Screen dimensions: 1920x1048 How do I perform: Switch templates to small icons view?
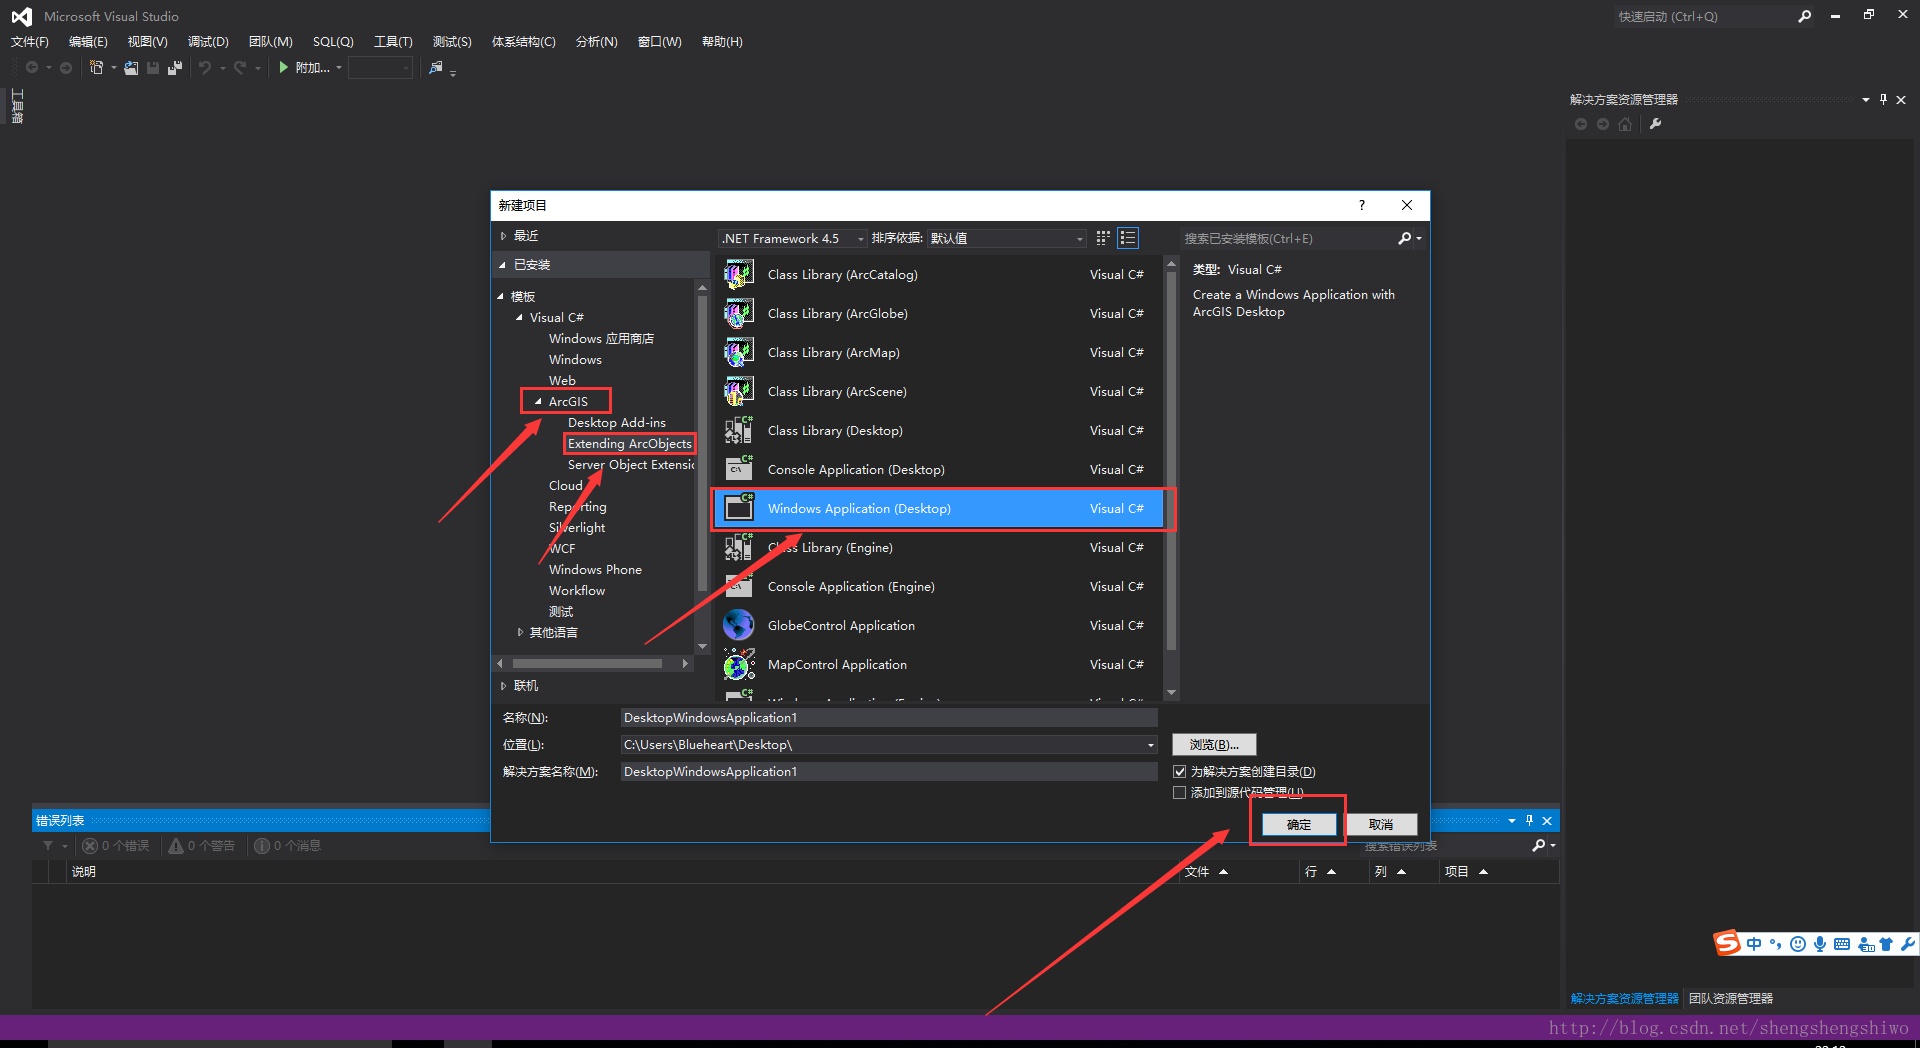pyautogui.click(x=1103, y=238)
